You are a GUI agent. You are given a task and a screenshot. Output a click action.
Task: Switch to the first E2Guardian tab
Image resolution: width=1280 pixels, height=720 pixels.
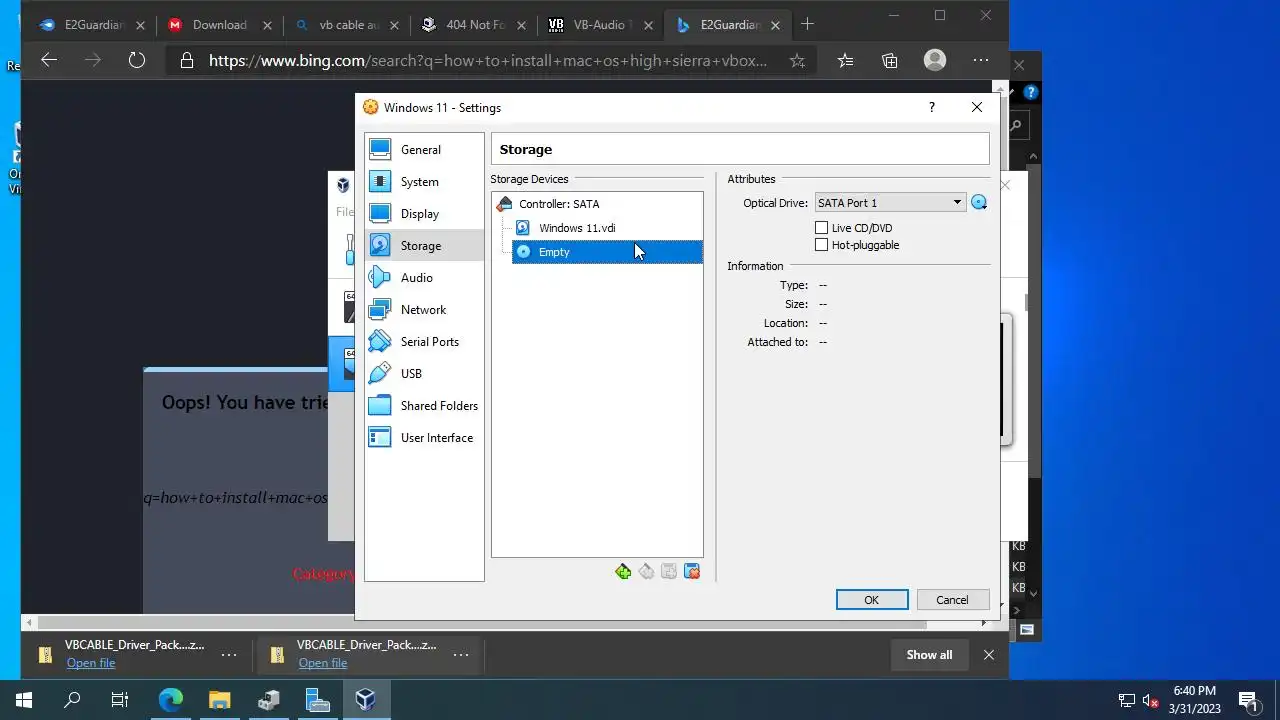click(94, 25)
